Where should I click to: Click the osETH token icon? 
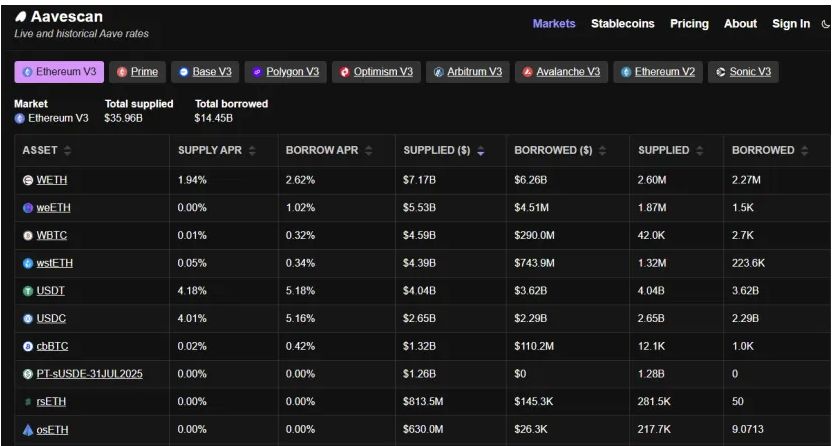click(x=28, y=428)
